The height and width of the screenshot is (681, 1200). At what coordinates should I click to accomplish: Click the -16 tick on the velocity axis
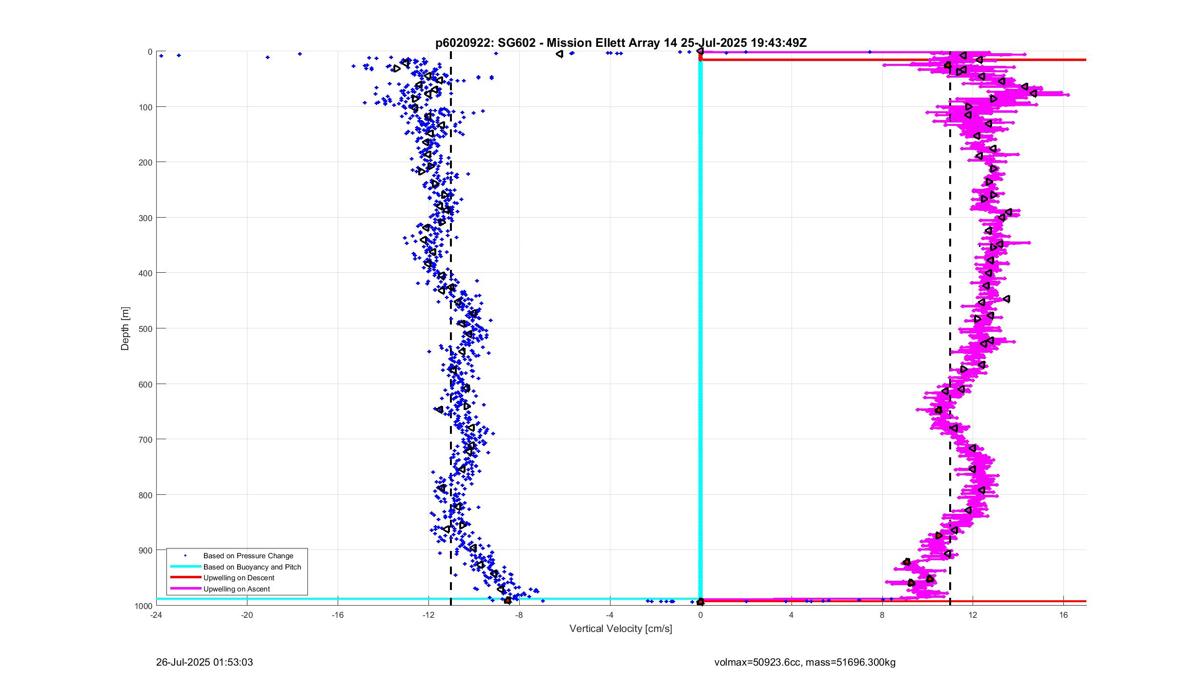338,615
